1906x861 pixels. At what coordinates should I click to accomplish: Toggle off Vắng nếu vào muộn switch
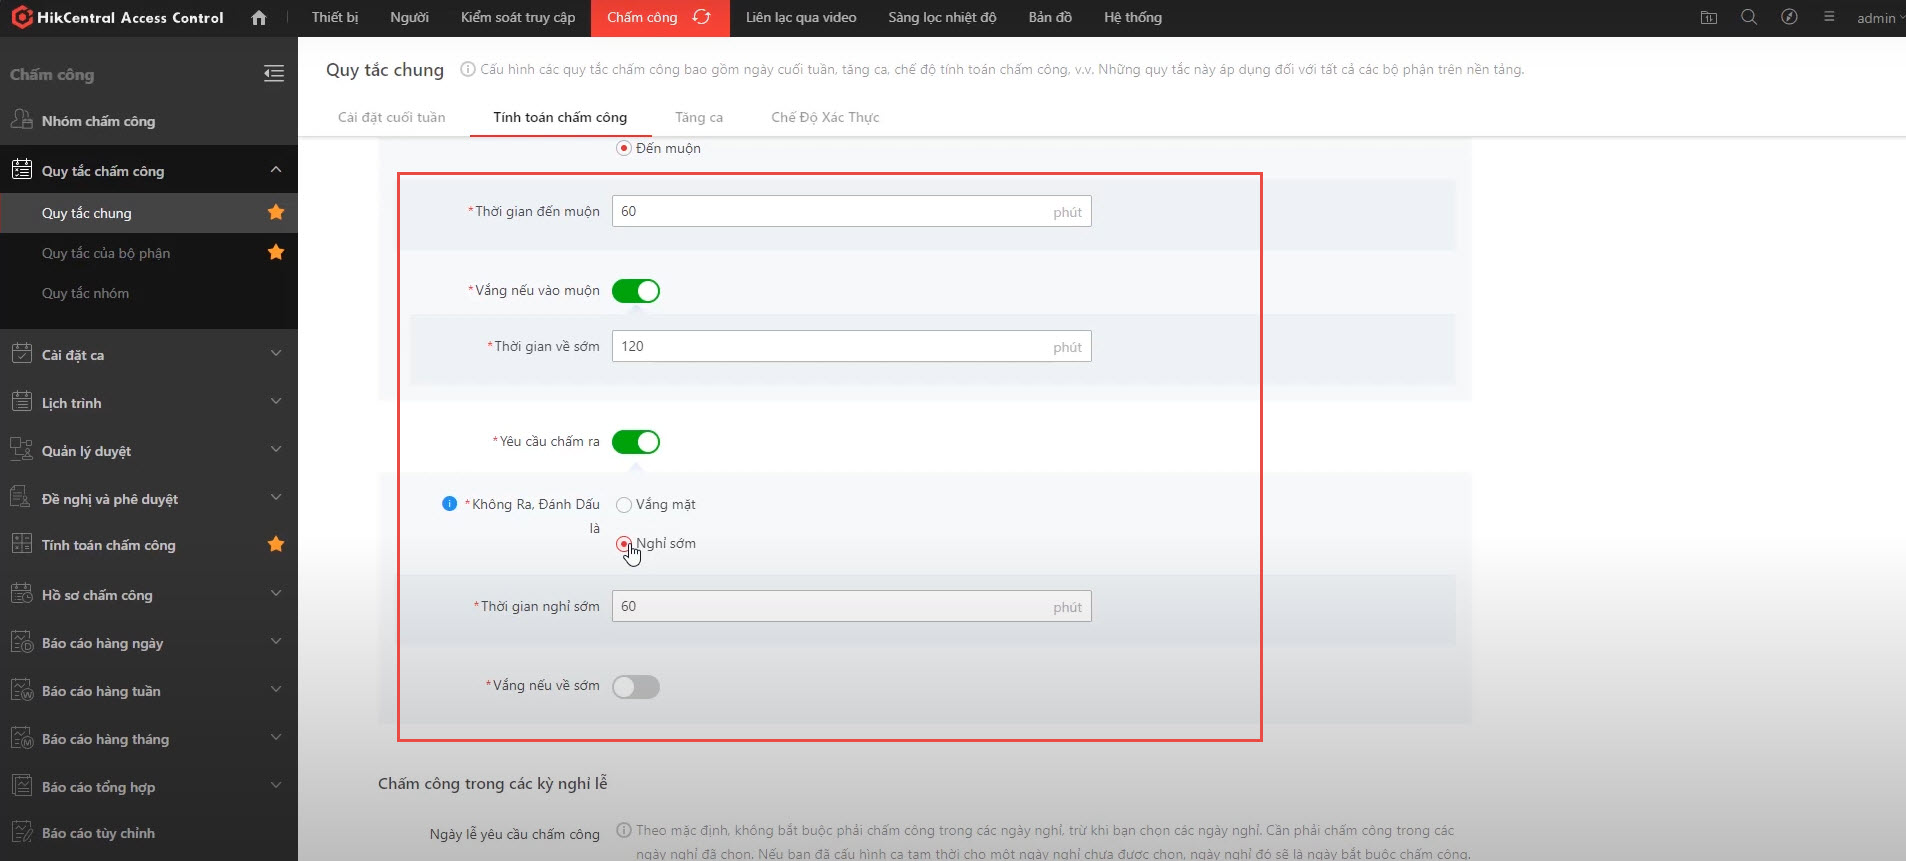coord(636,291)
